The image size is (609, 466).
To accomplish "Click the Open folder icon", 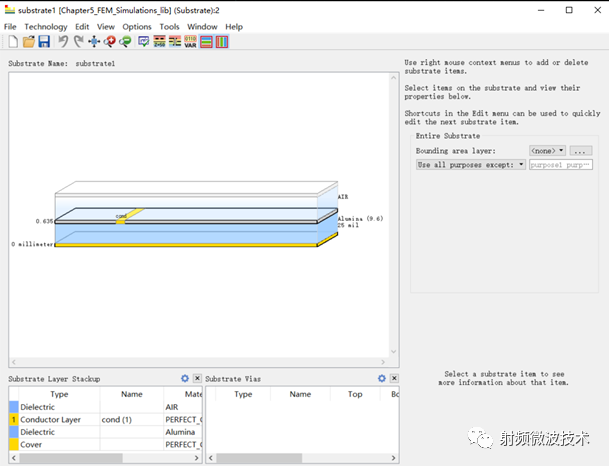I will [29, 42].
